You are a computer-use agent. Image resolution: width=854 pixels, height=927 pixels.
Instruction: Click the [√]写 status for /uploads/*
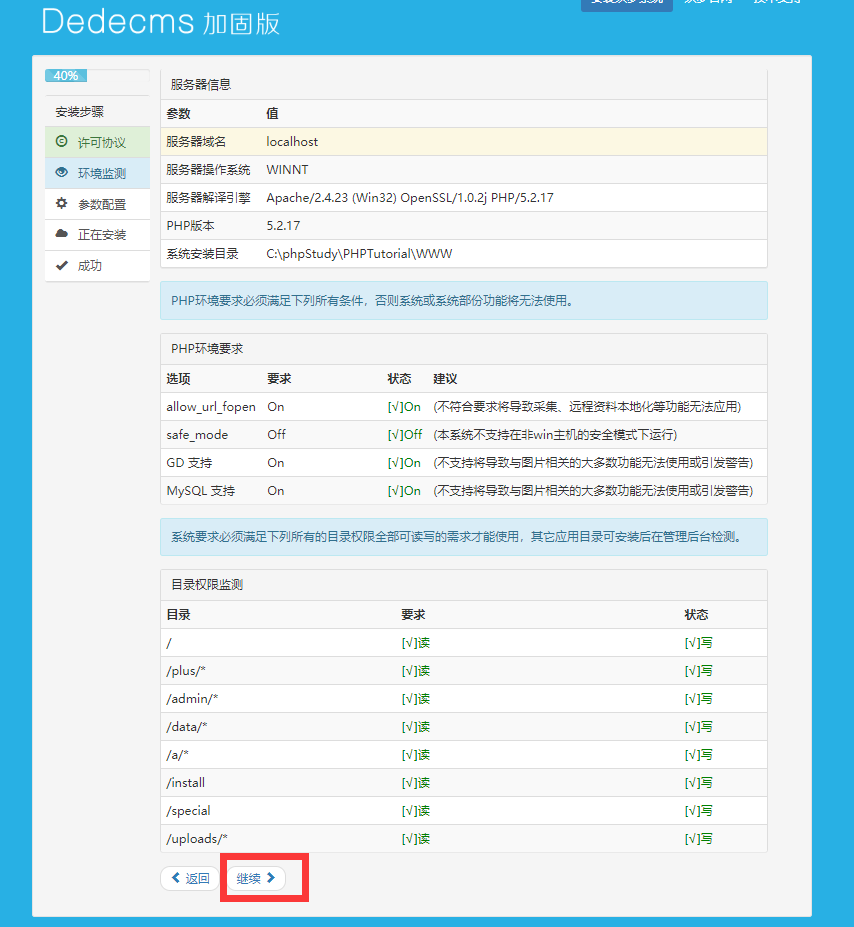point(699,839)
